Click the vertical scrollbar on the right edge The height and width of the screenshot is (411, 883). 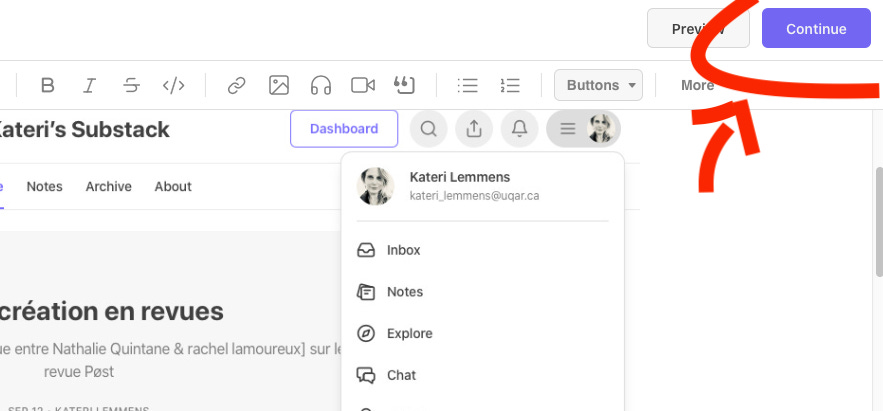tap(879, 222)
